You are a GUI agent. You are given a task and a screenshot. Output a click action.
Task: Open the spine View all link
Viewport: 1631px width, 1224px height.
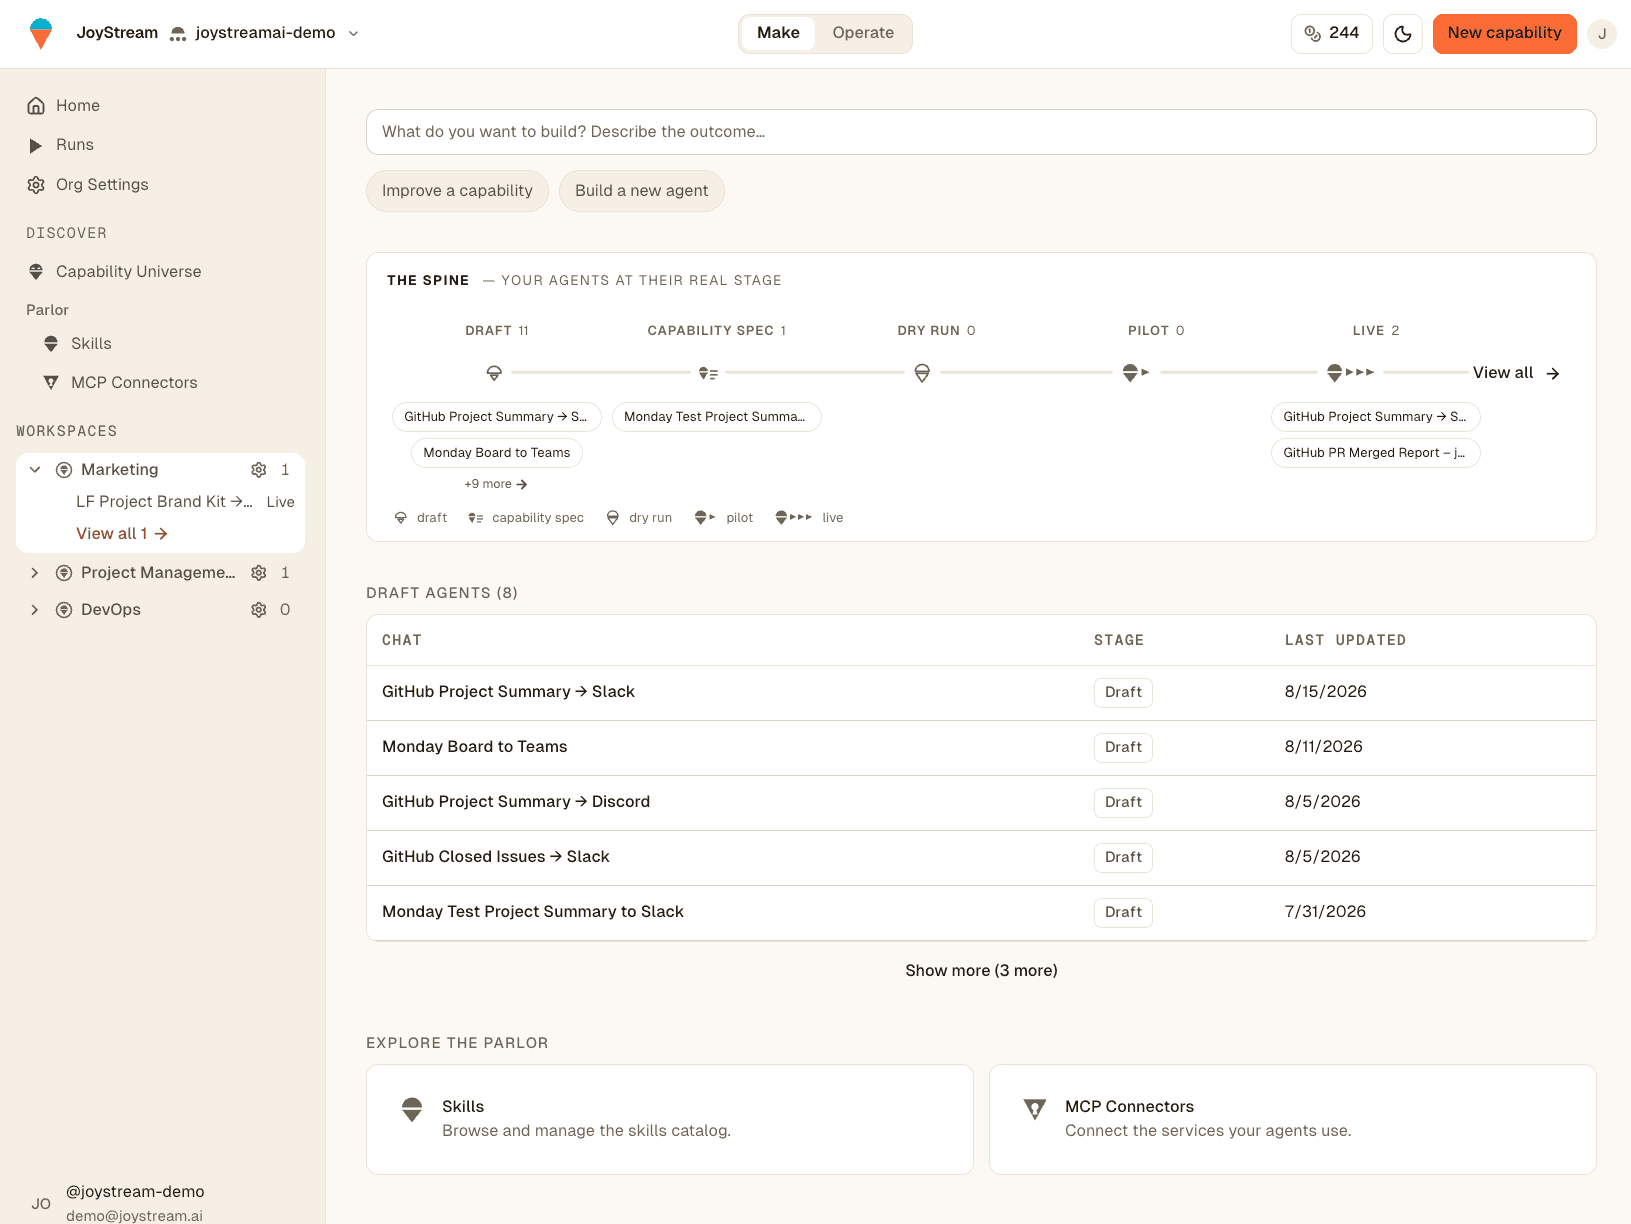(x=1516, y=373)
